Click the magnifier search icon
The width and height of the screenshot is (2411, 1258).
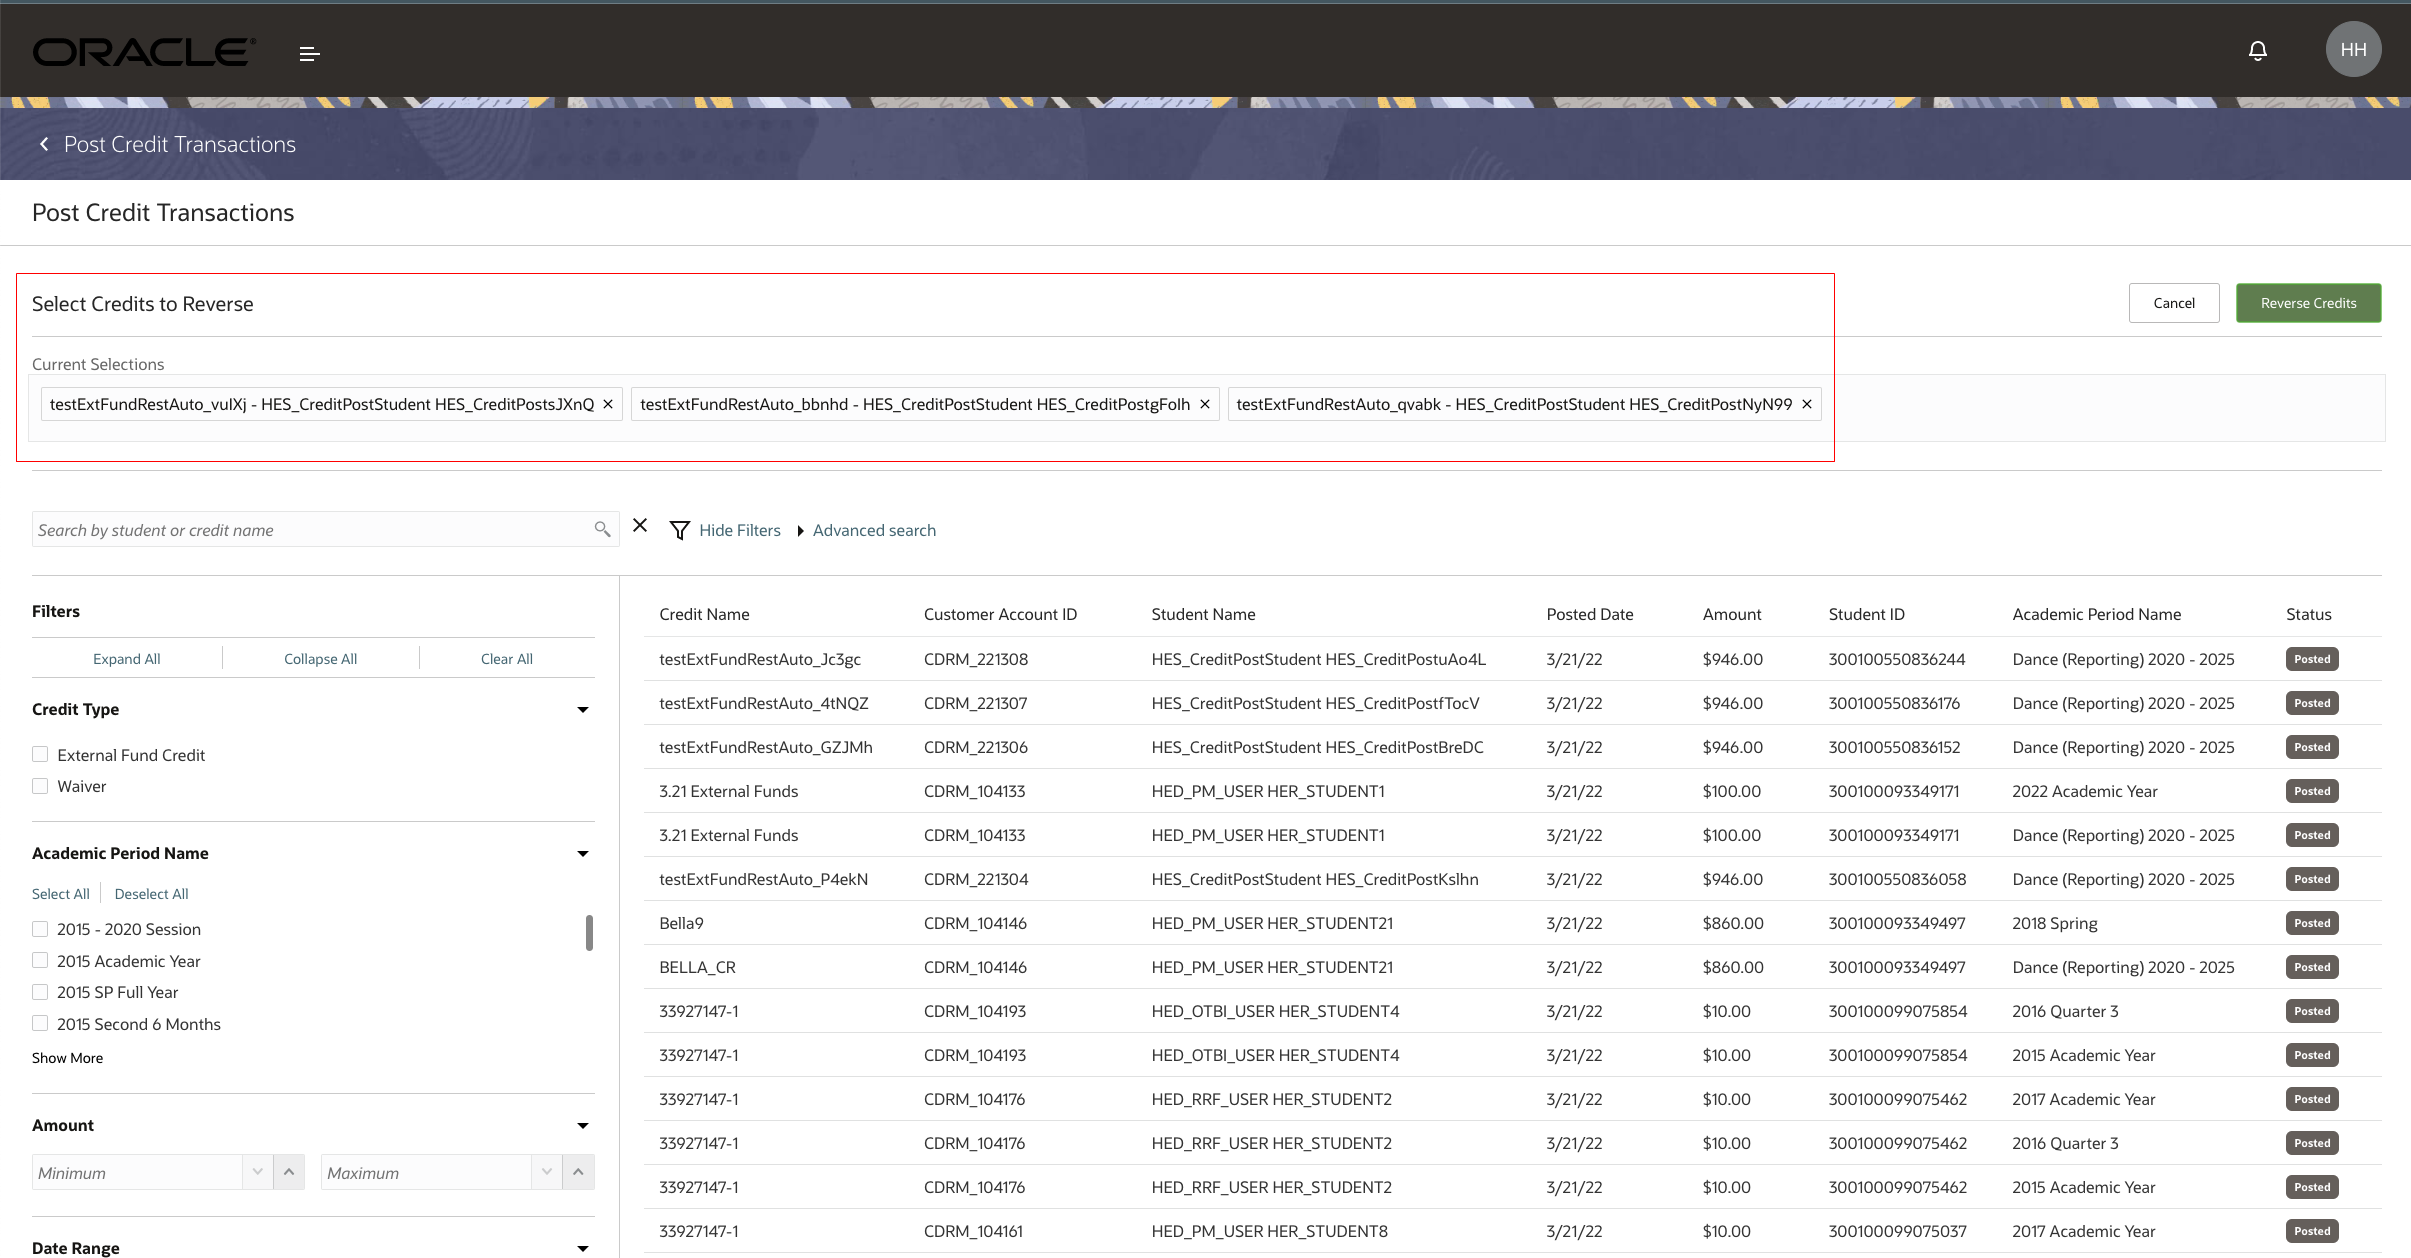tap(602, 529)
